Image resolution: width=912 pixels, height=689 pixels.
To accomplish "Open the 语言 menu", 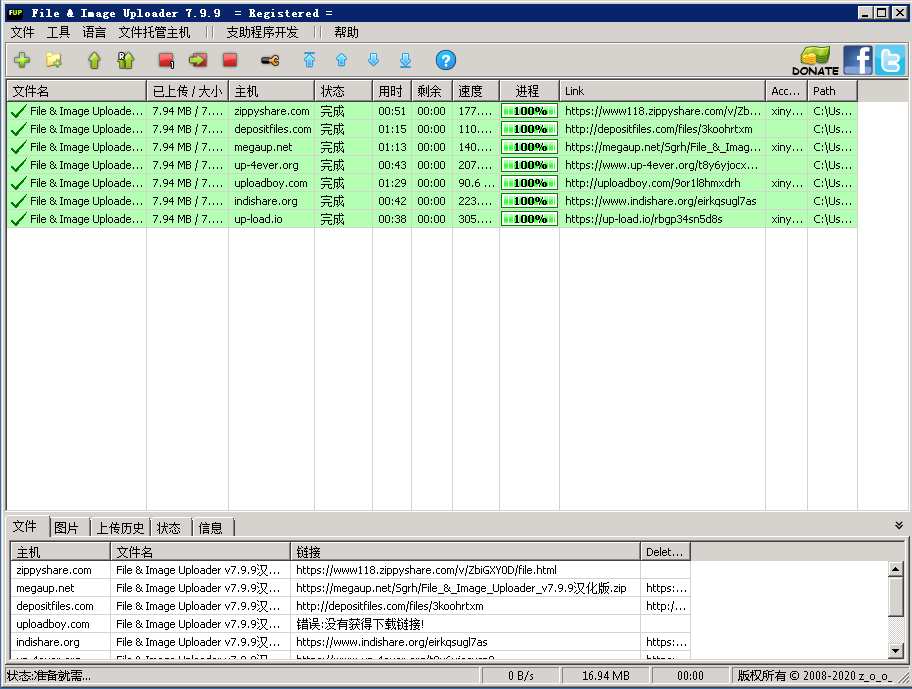I will 94,33.
